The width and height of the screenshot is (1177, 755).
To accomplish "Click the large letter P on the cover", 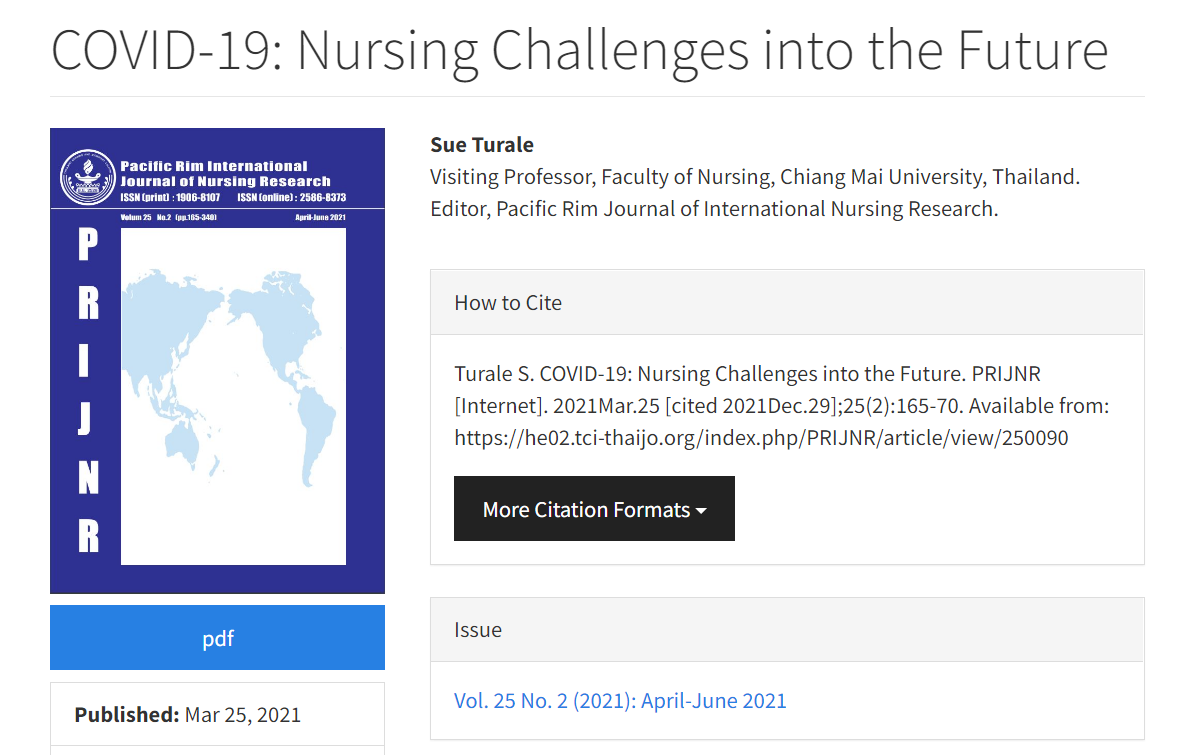I will tap(88, 244).
